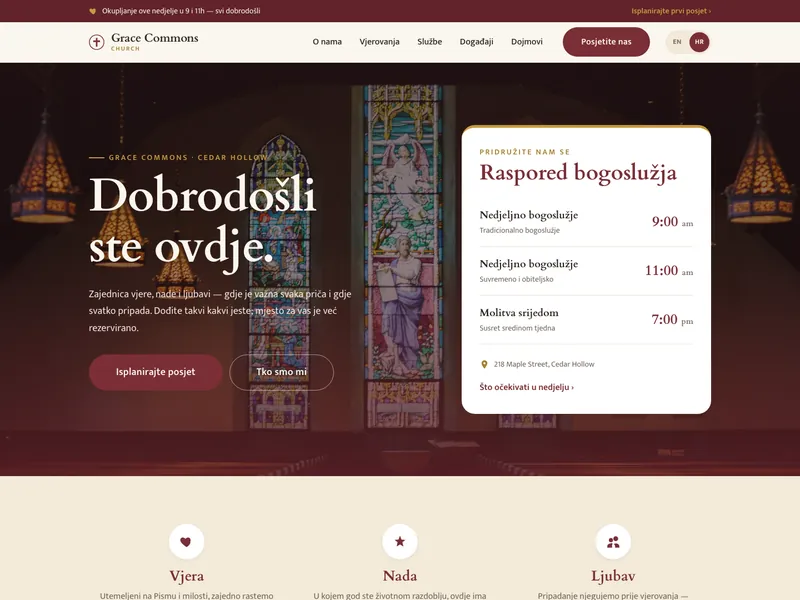Click the heart icon in the announcement bar
Image resolution: width=800 pixels, height=600 pixels.
point(92,11)
